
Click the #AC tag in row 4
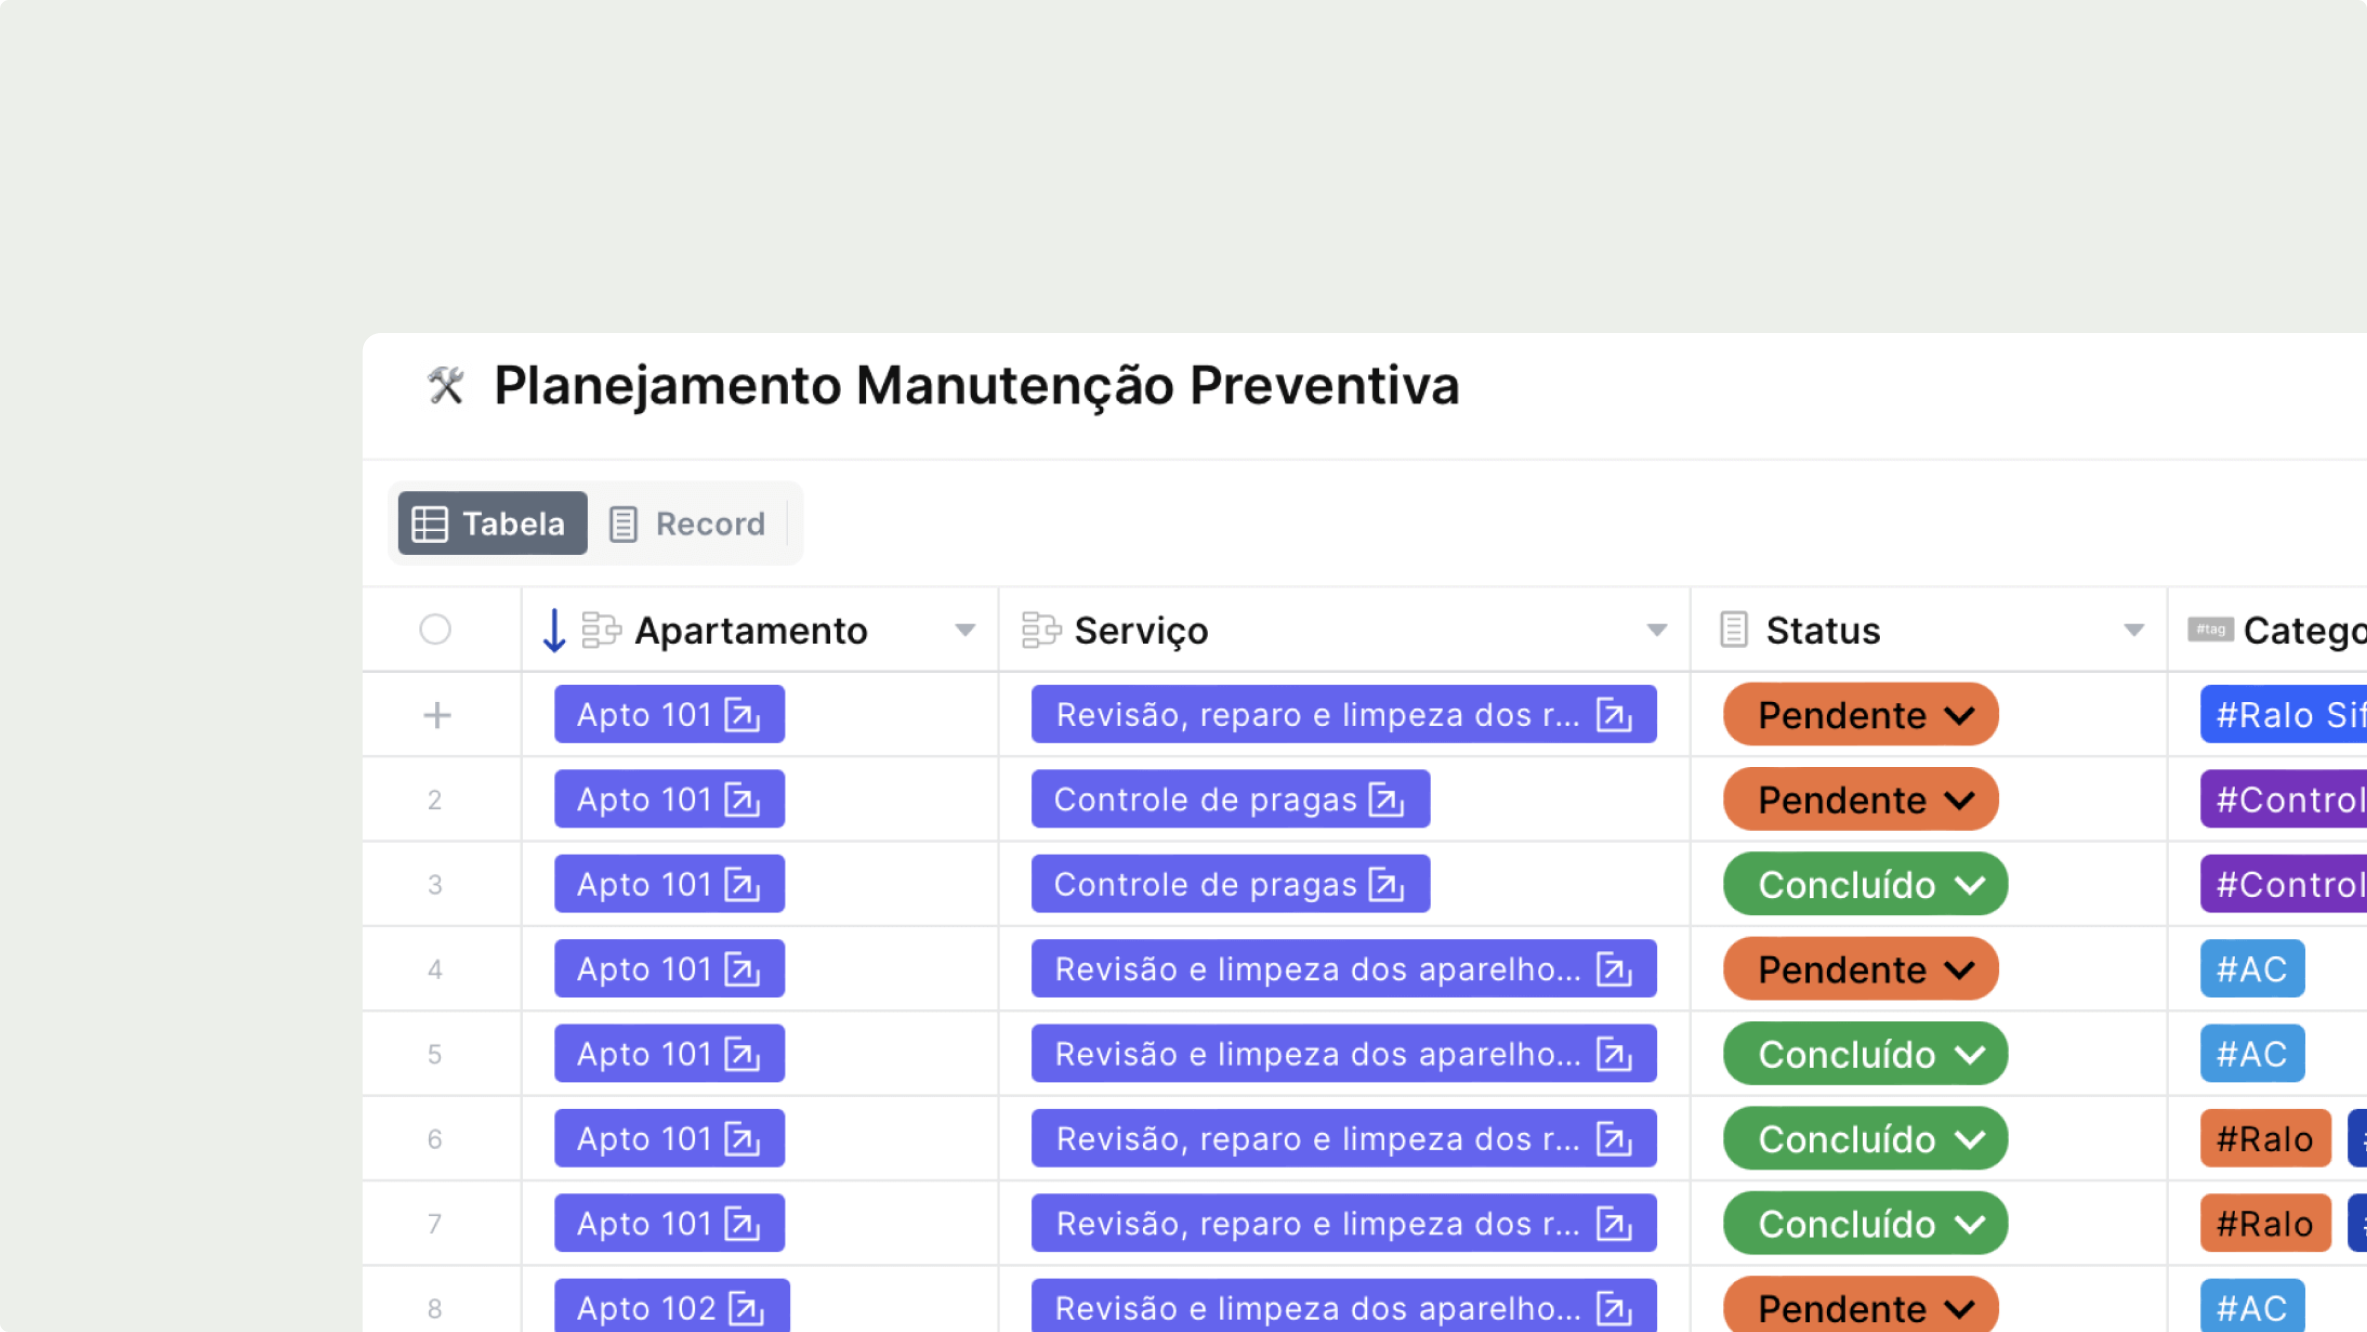2252,970
